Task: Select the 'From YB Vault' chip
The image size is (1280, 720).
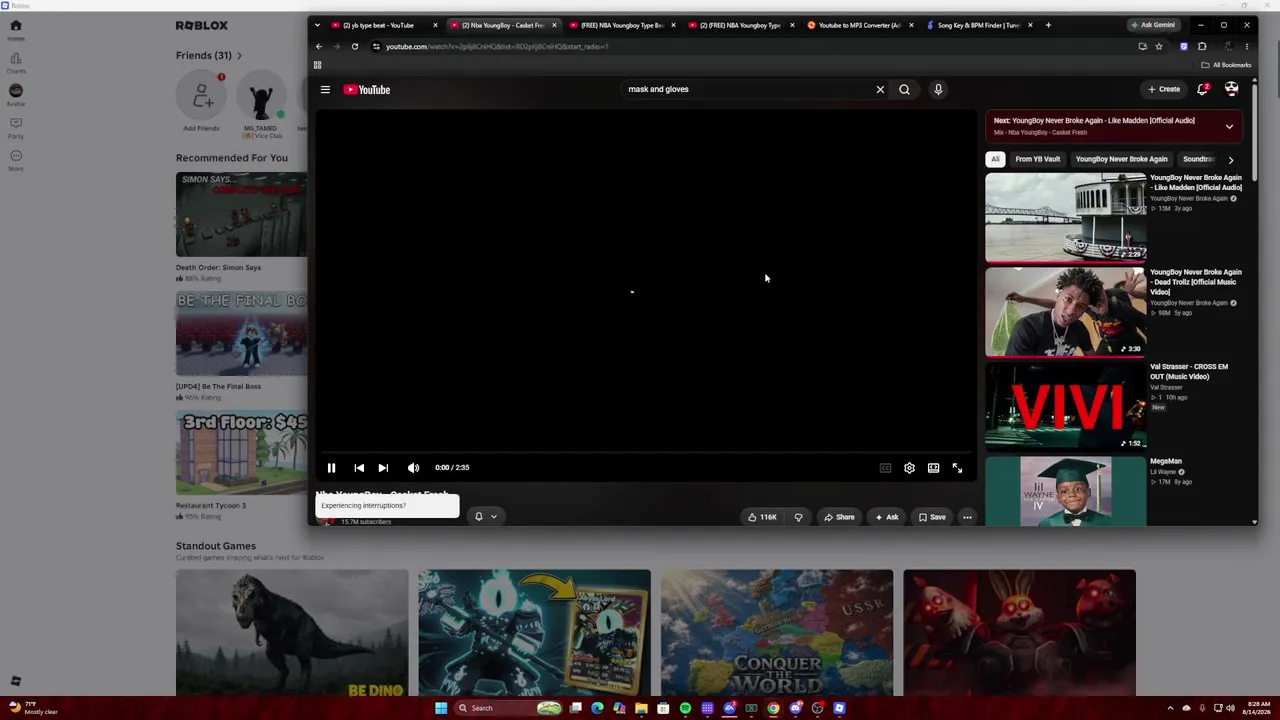Action: (x=1037, y=159)
